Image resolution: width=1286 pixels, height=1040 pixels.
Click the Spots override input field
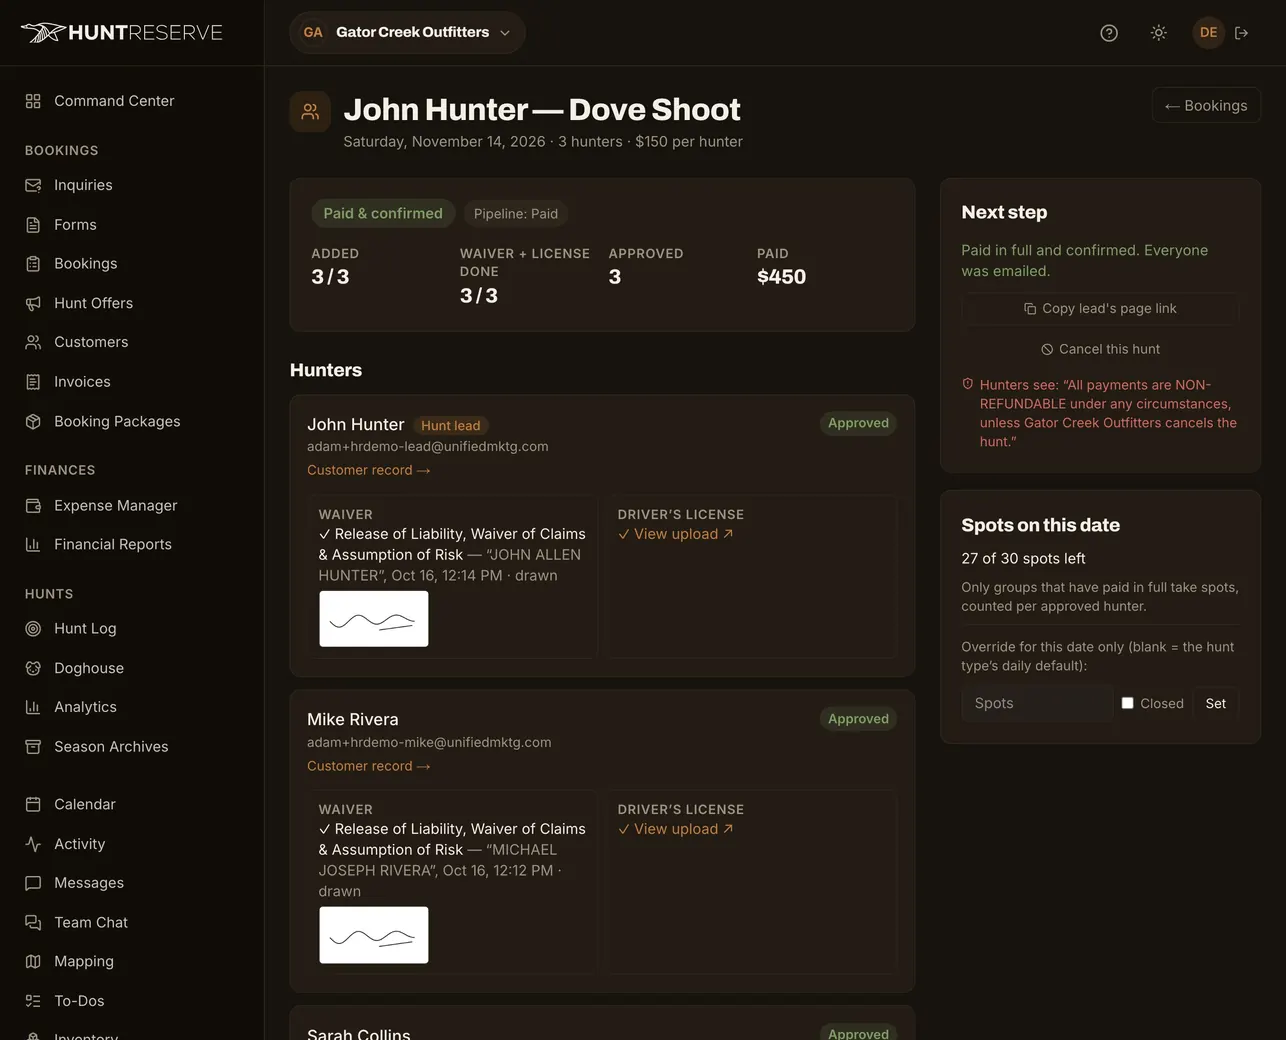pyautogui.click(x=1037, y=703)
